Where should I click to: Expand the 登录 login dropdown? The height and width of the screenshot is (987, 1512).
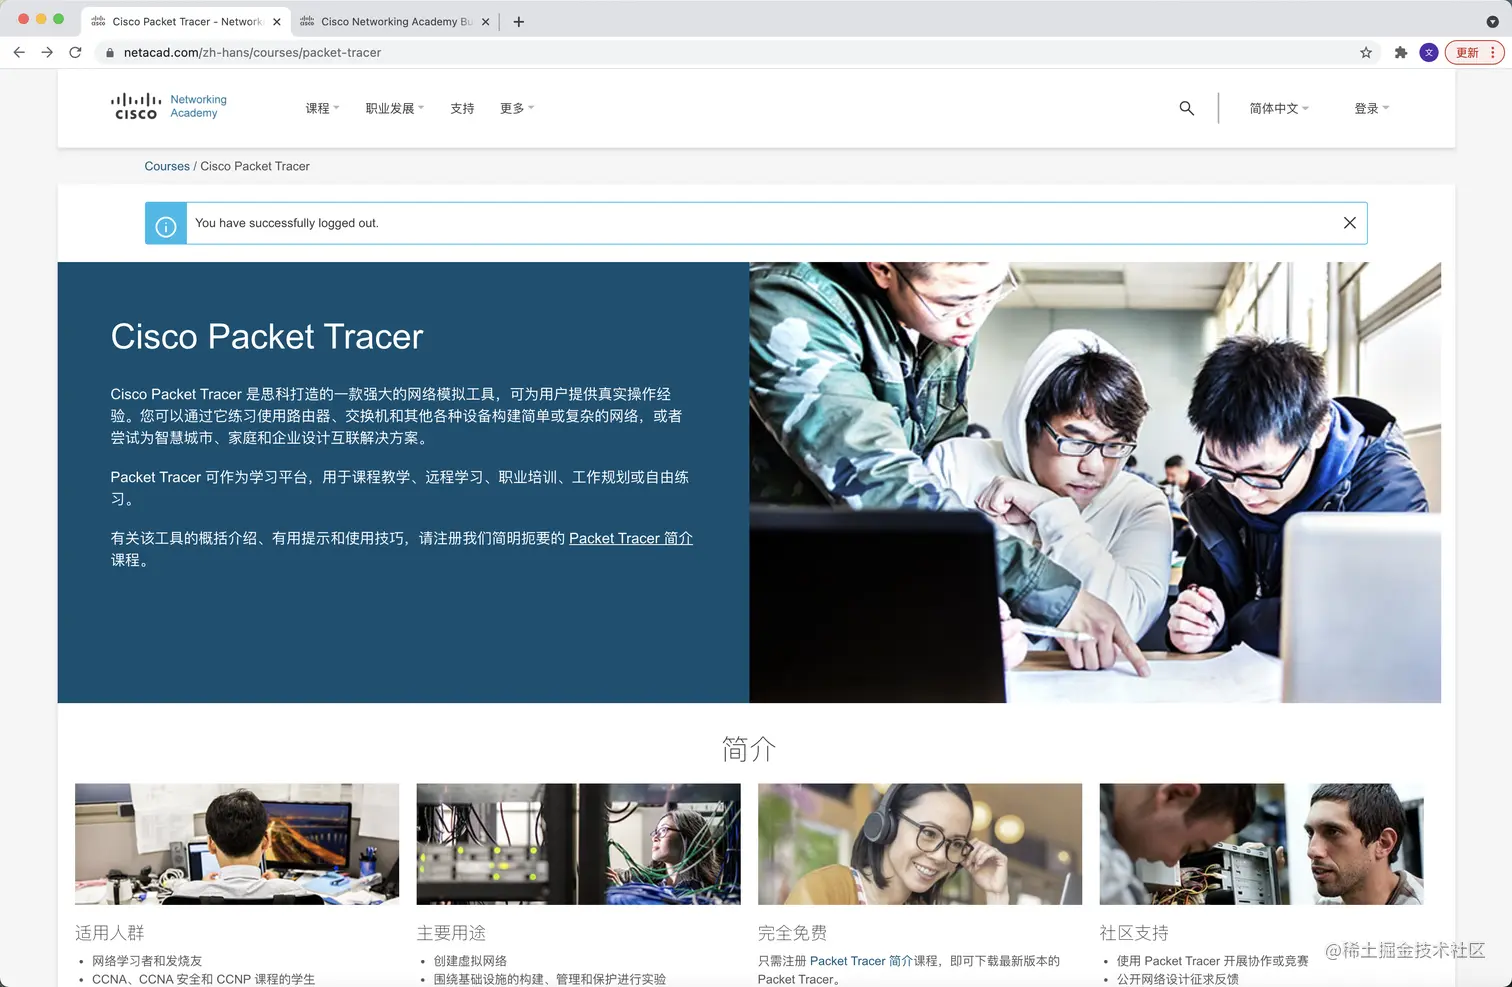(1372, 108)
